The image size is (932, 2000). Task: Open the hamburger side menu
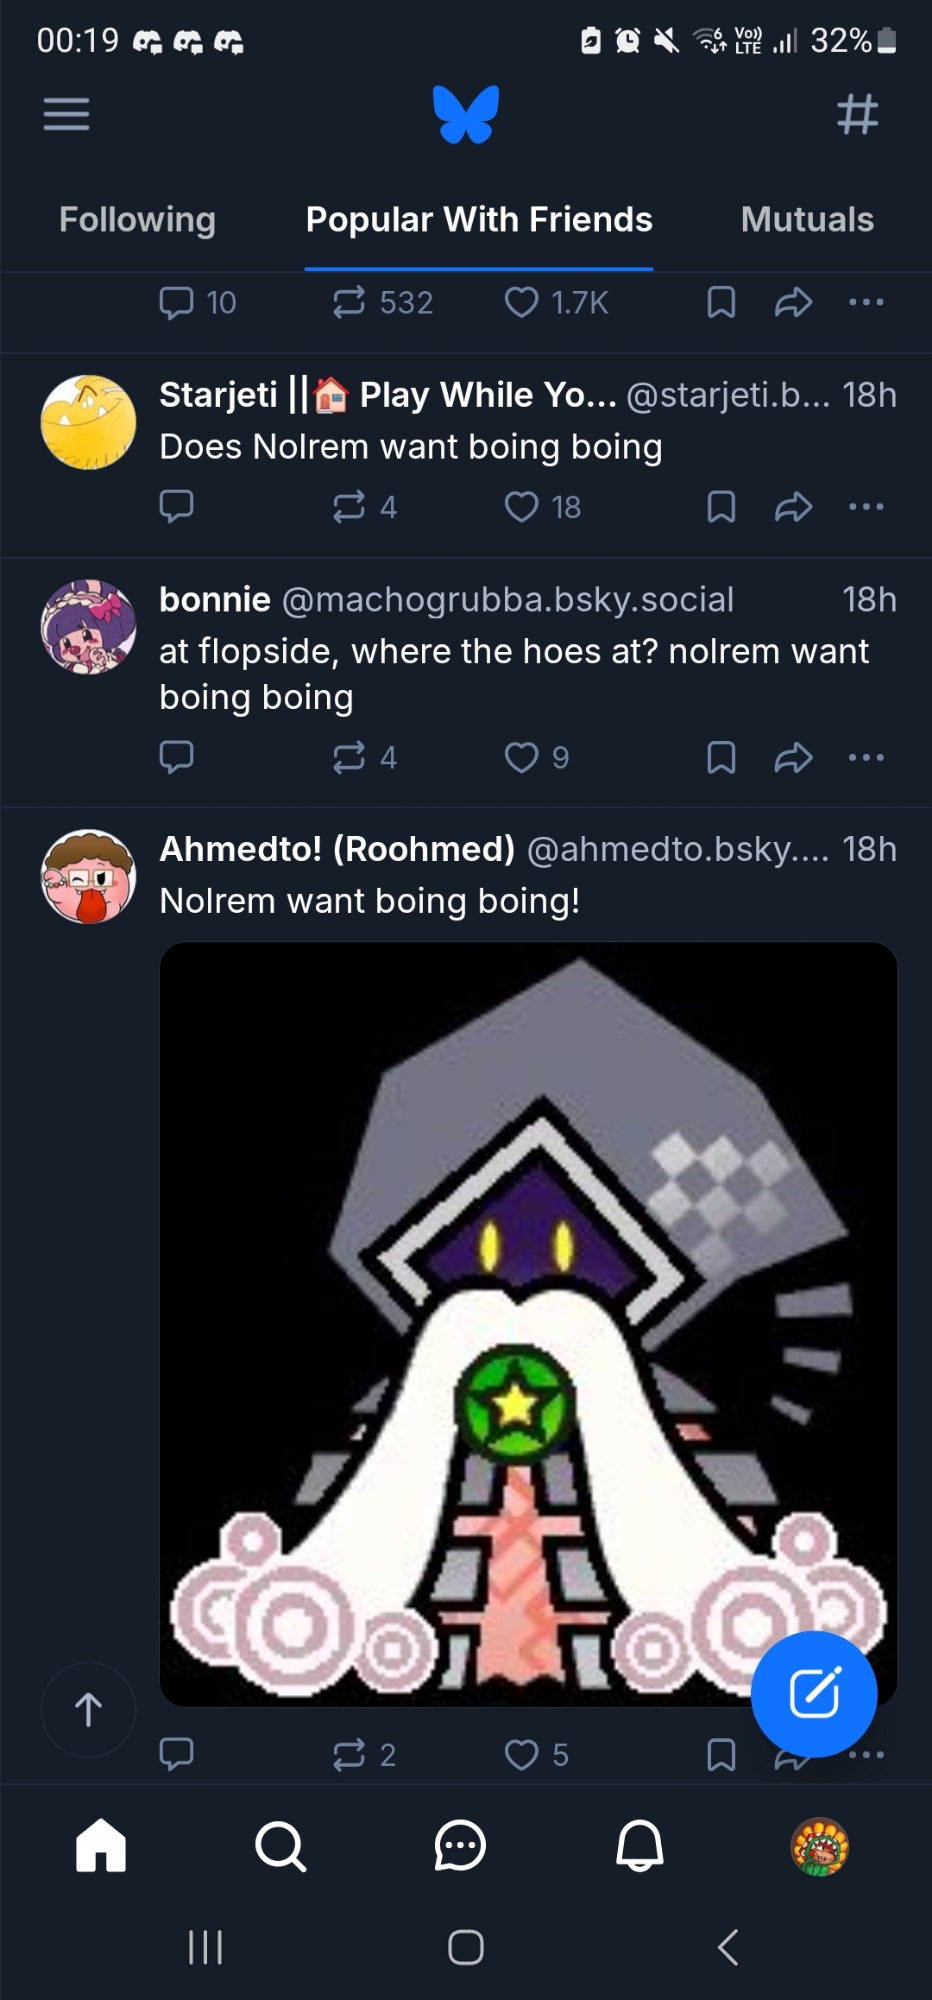pos(66,114)
